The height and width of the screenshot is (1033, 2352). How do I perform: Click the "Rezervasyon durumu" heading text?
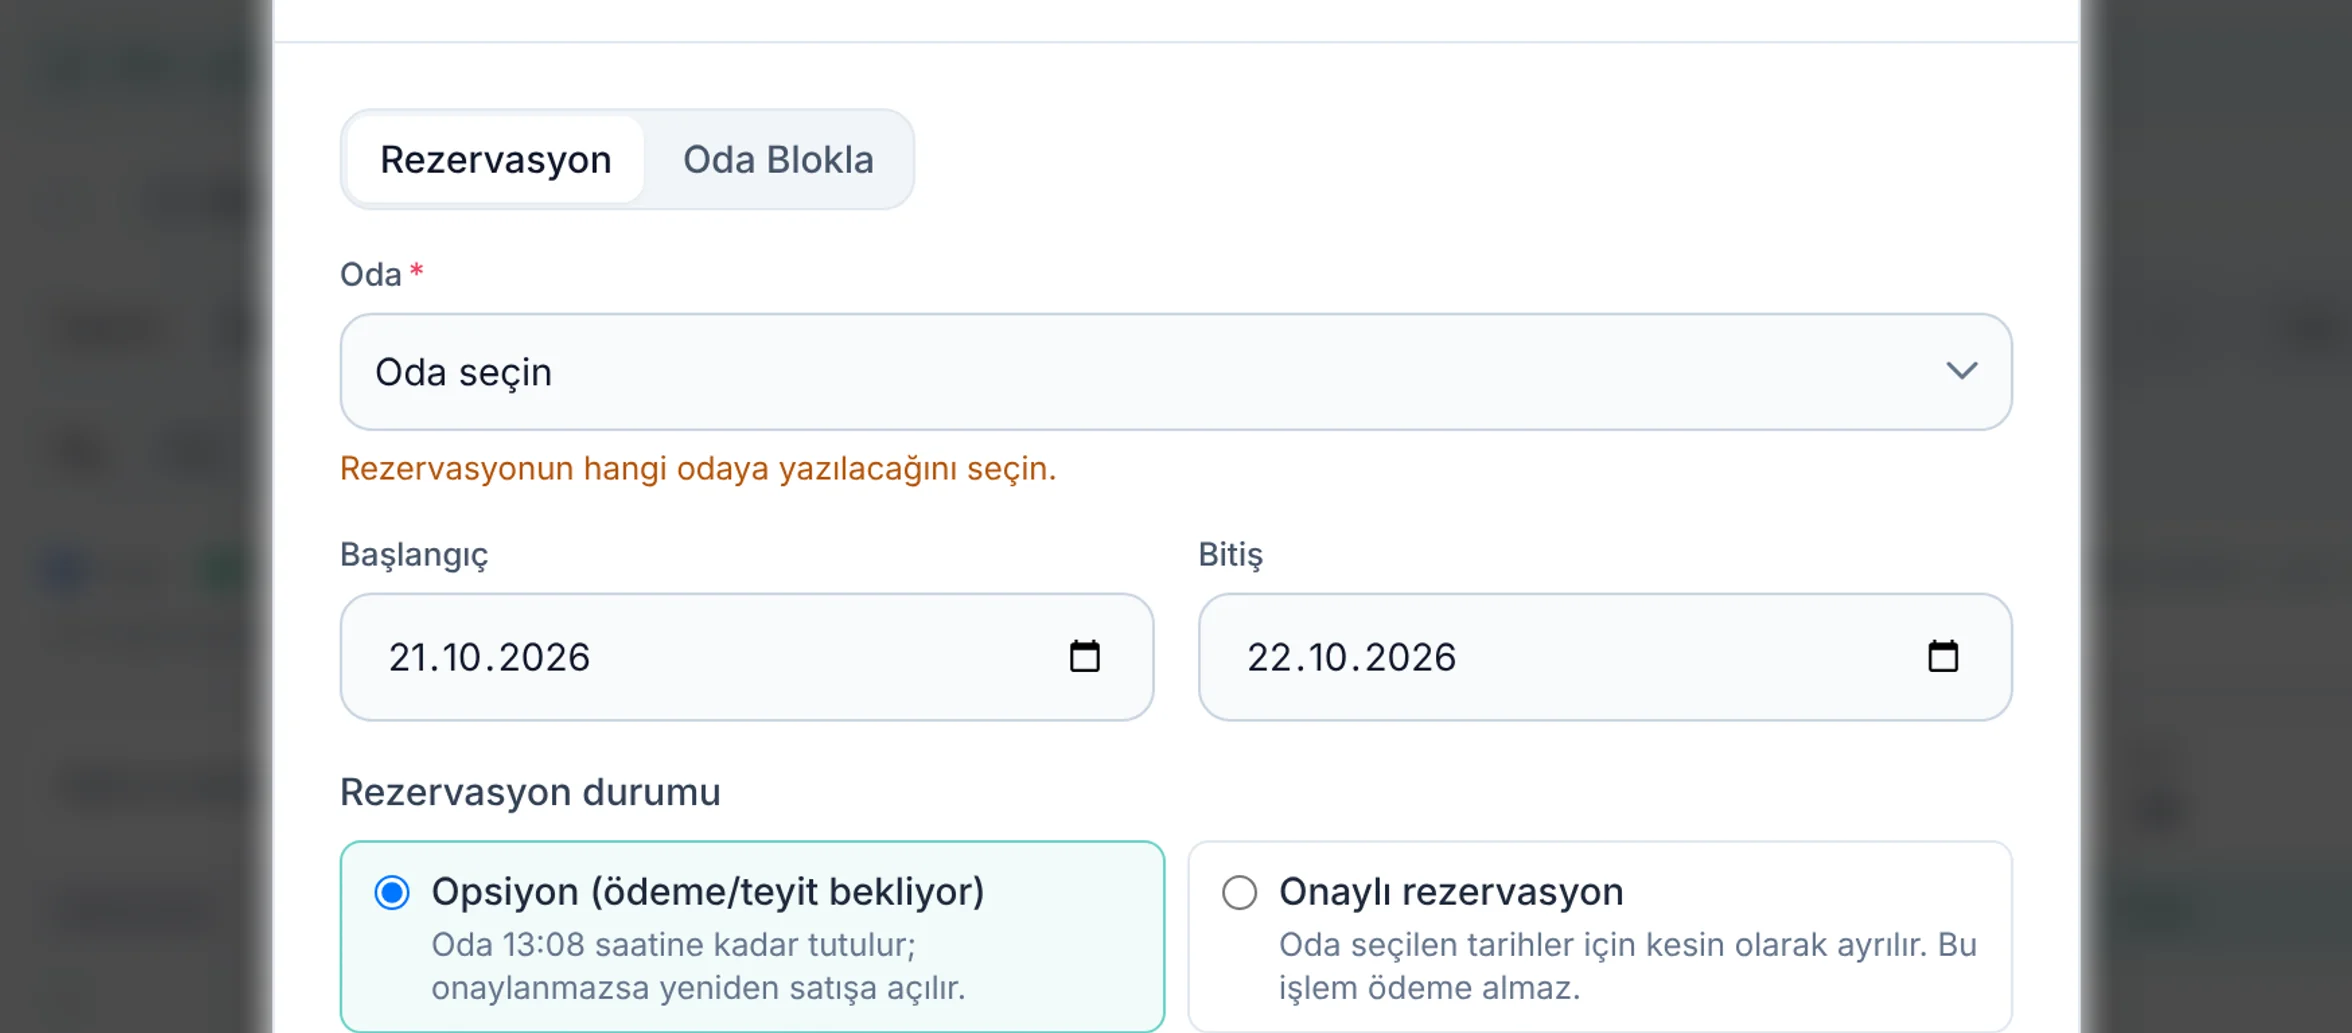[x=530, y=792]
